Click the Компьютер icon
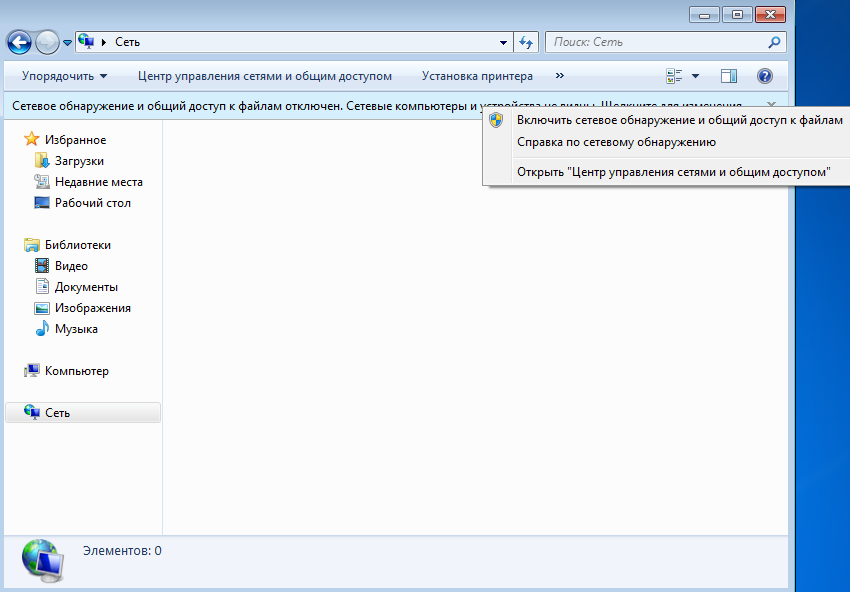 click(31, 371)
